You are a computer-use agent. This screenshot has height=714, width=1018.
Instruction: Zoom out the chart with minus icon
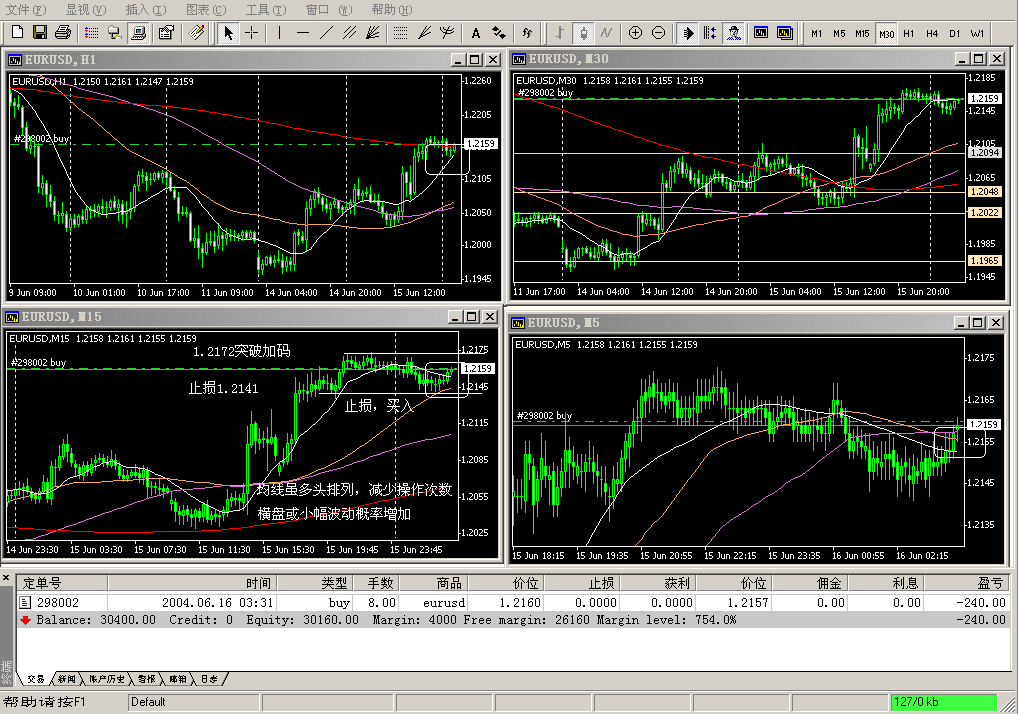click(658, 33)
